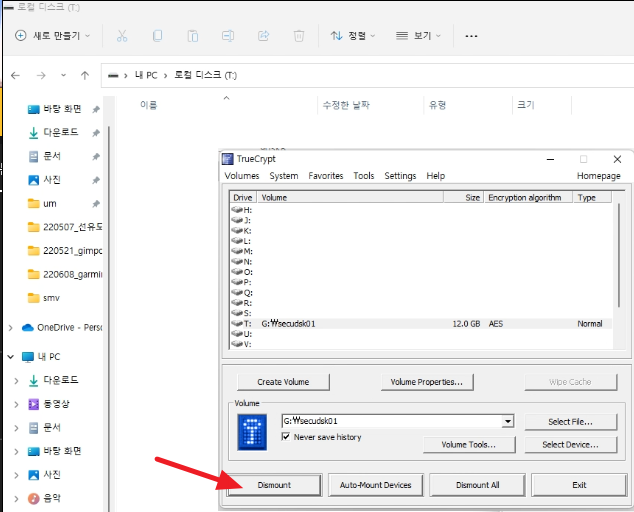Click 내 PC in the address breadcrumb
The width and height of the screenshot is (634, 512).
coord(146,75)
